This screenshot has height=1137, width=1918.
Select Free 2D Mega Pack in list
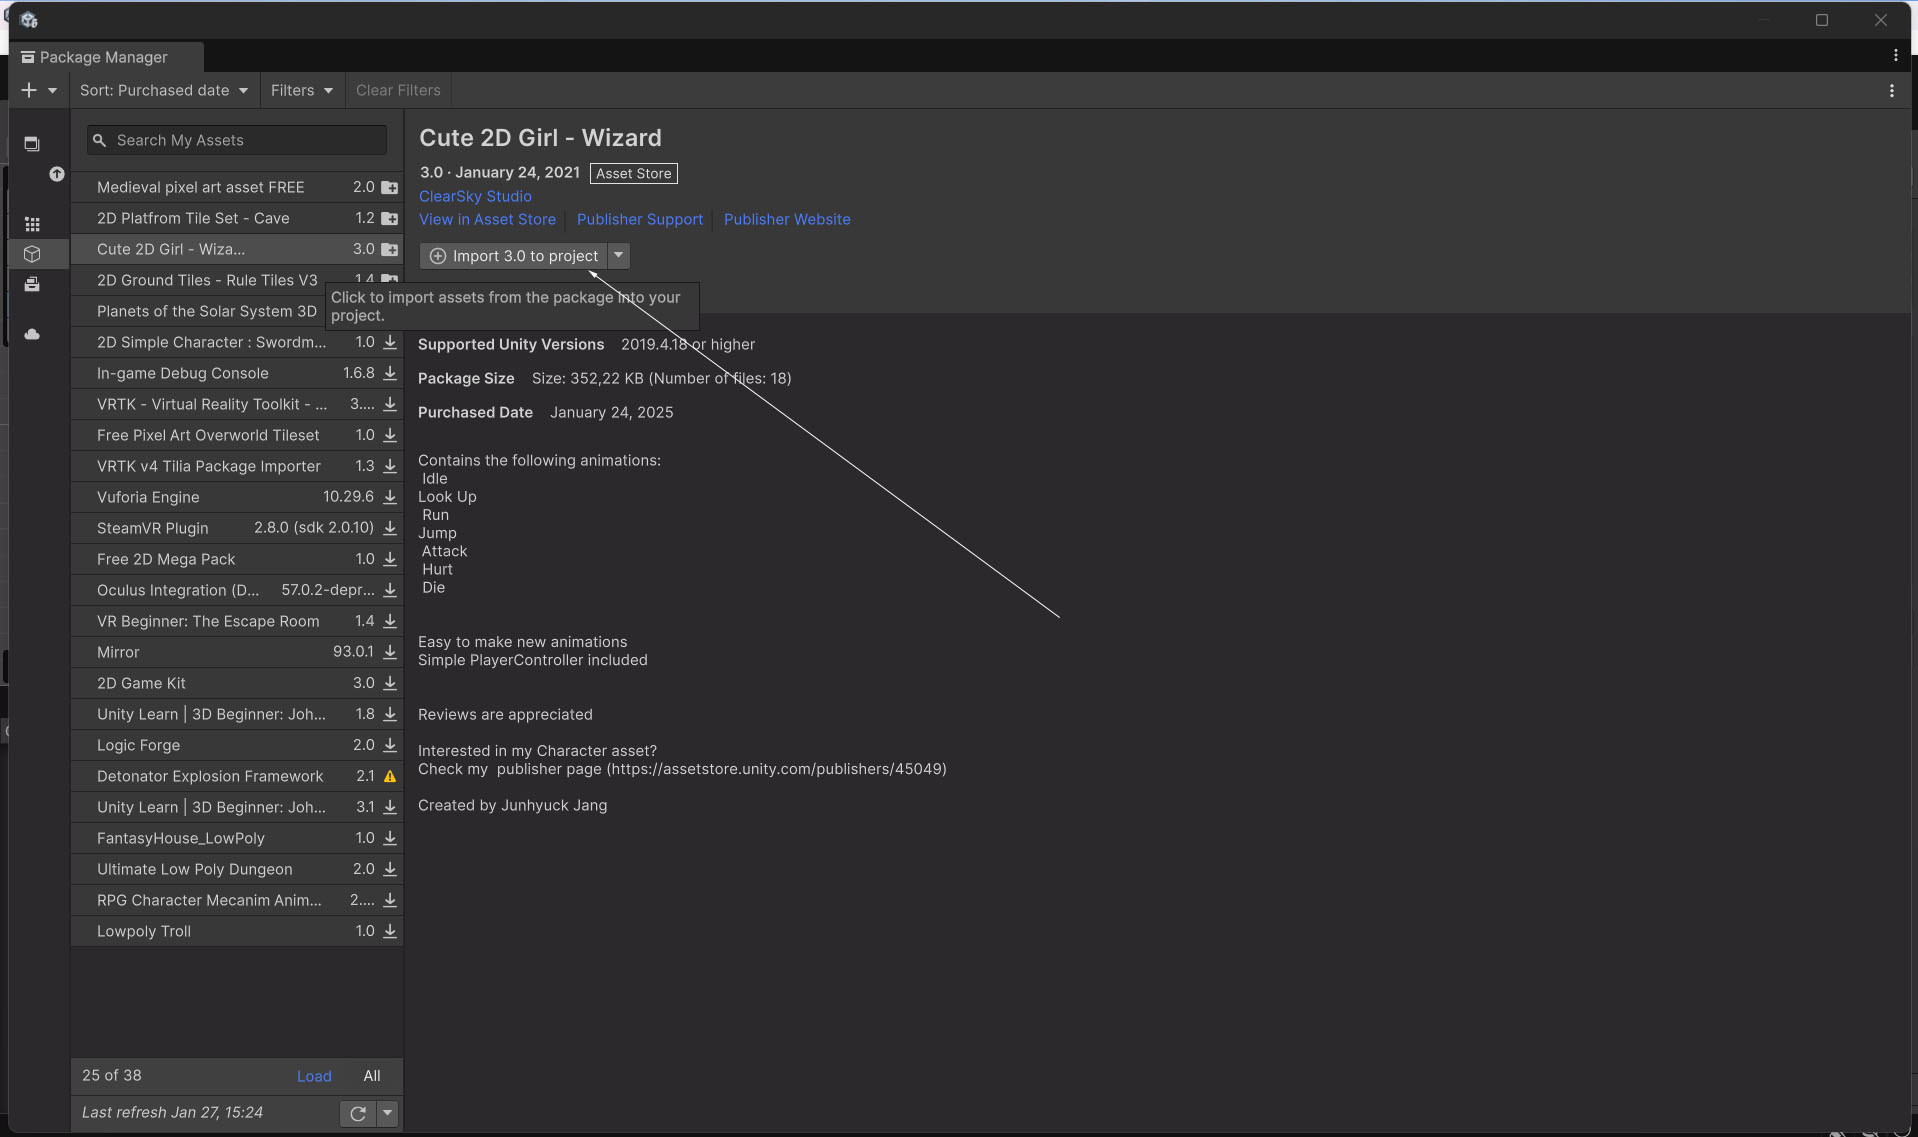166,559
